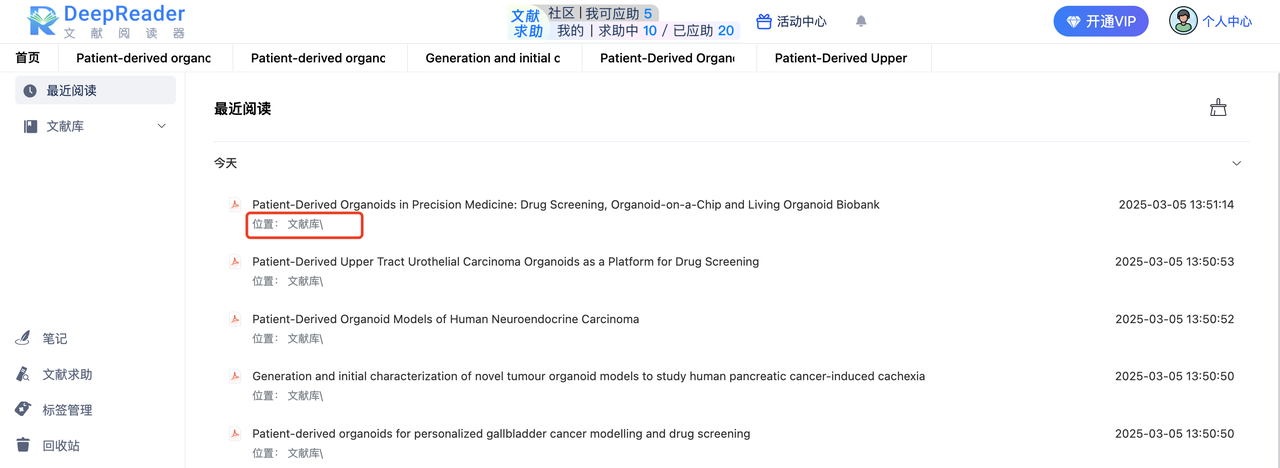1280x468 pixels.
Task: Click the DeepReader logo icon
Action: [42, 20]
